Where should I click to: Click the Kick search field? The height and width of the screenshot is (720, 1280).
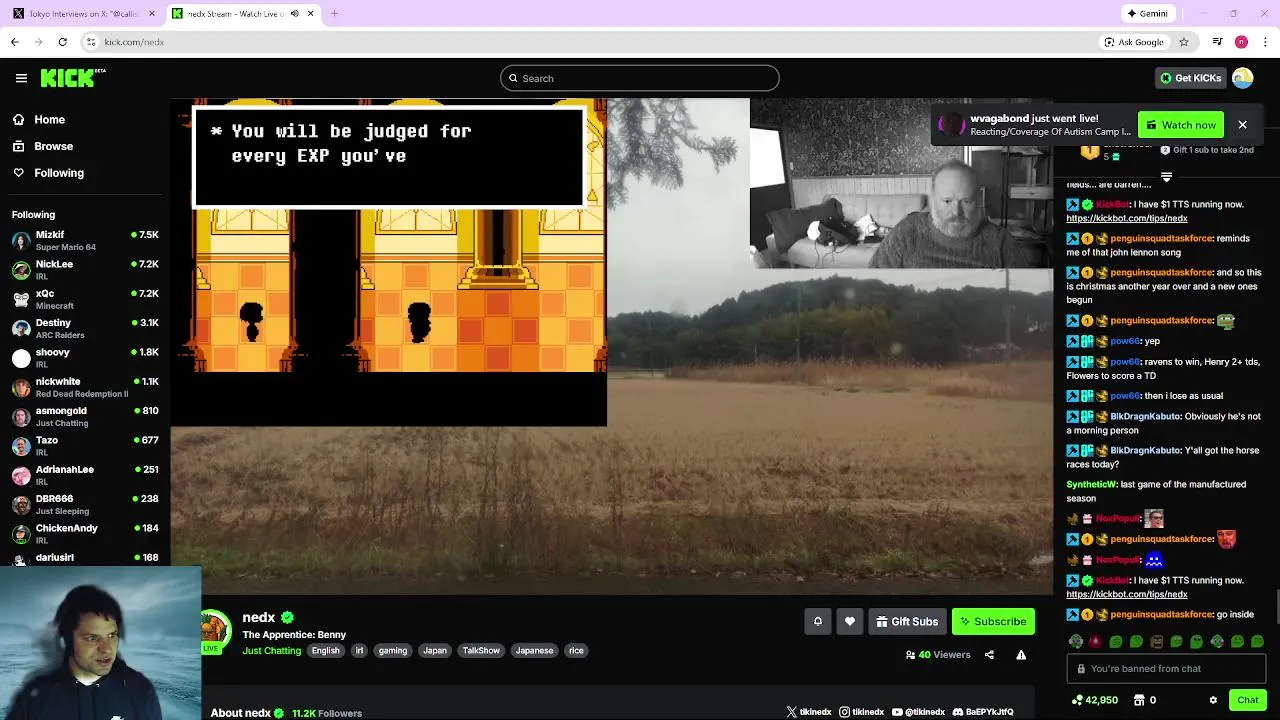click(640, 78)
